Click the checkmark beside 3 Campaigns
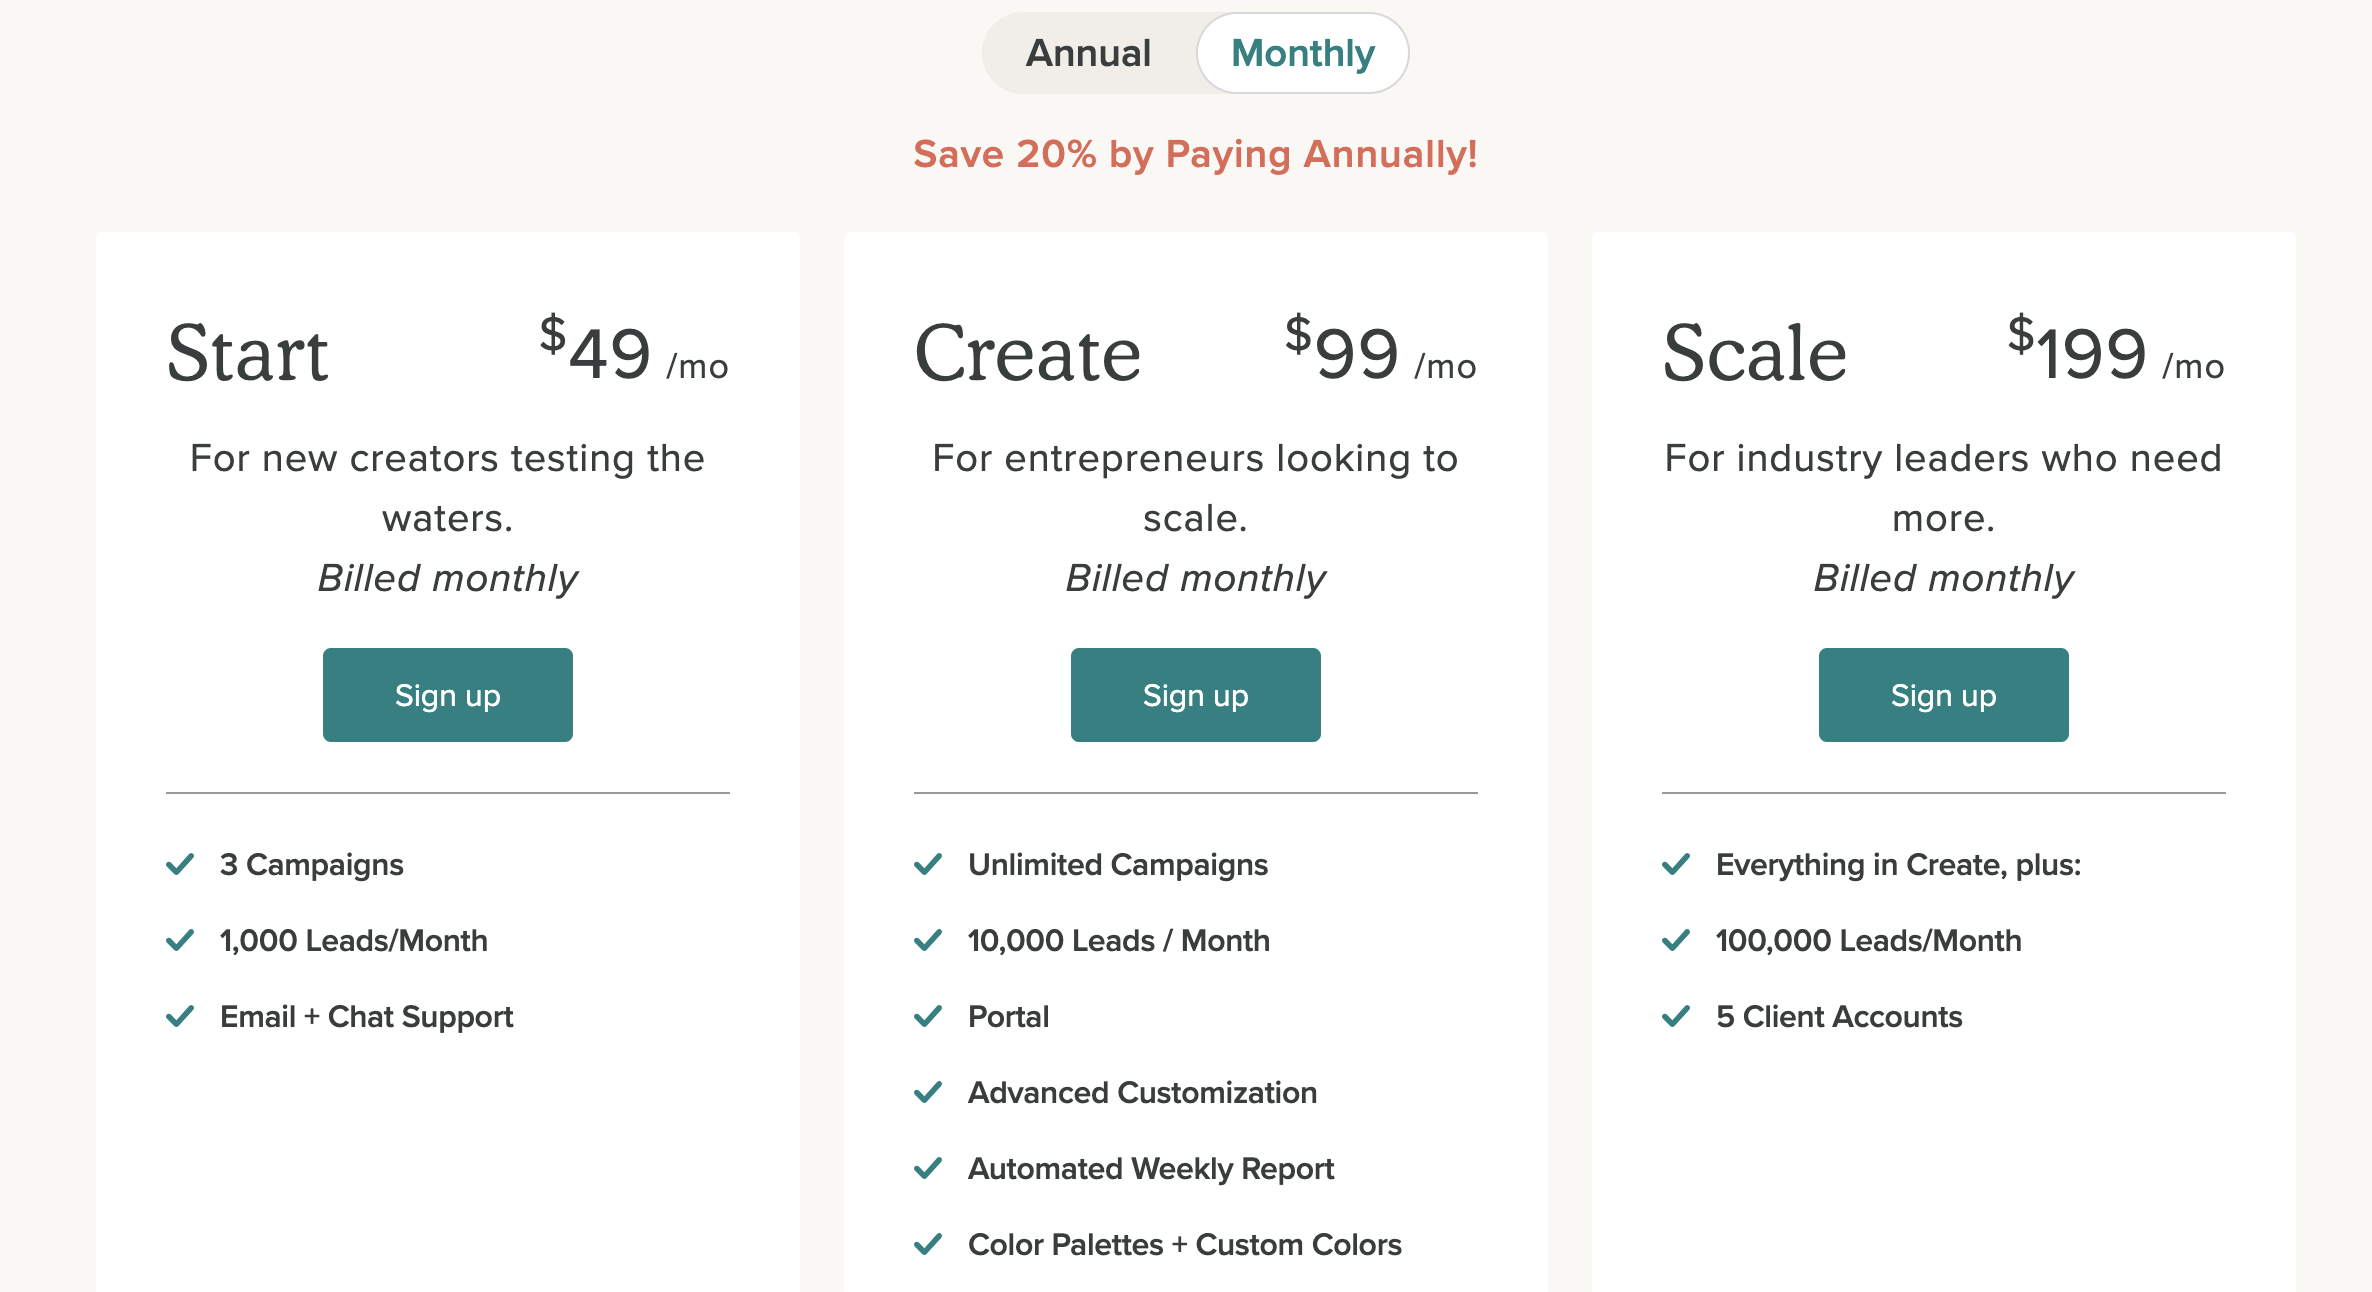 click(x=180, y=864)
